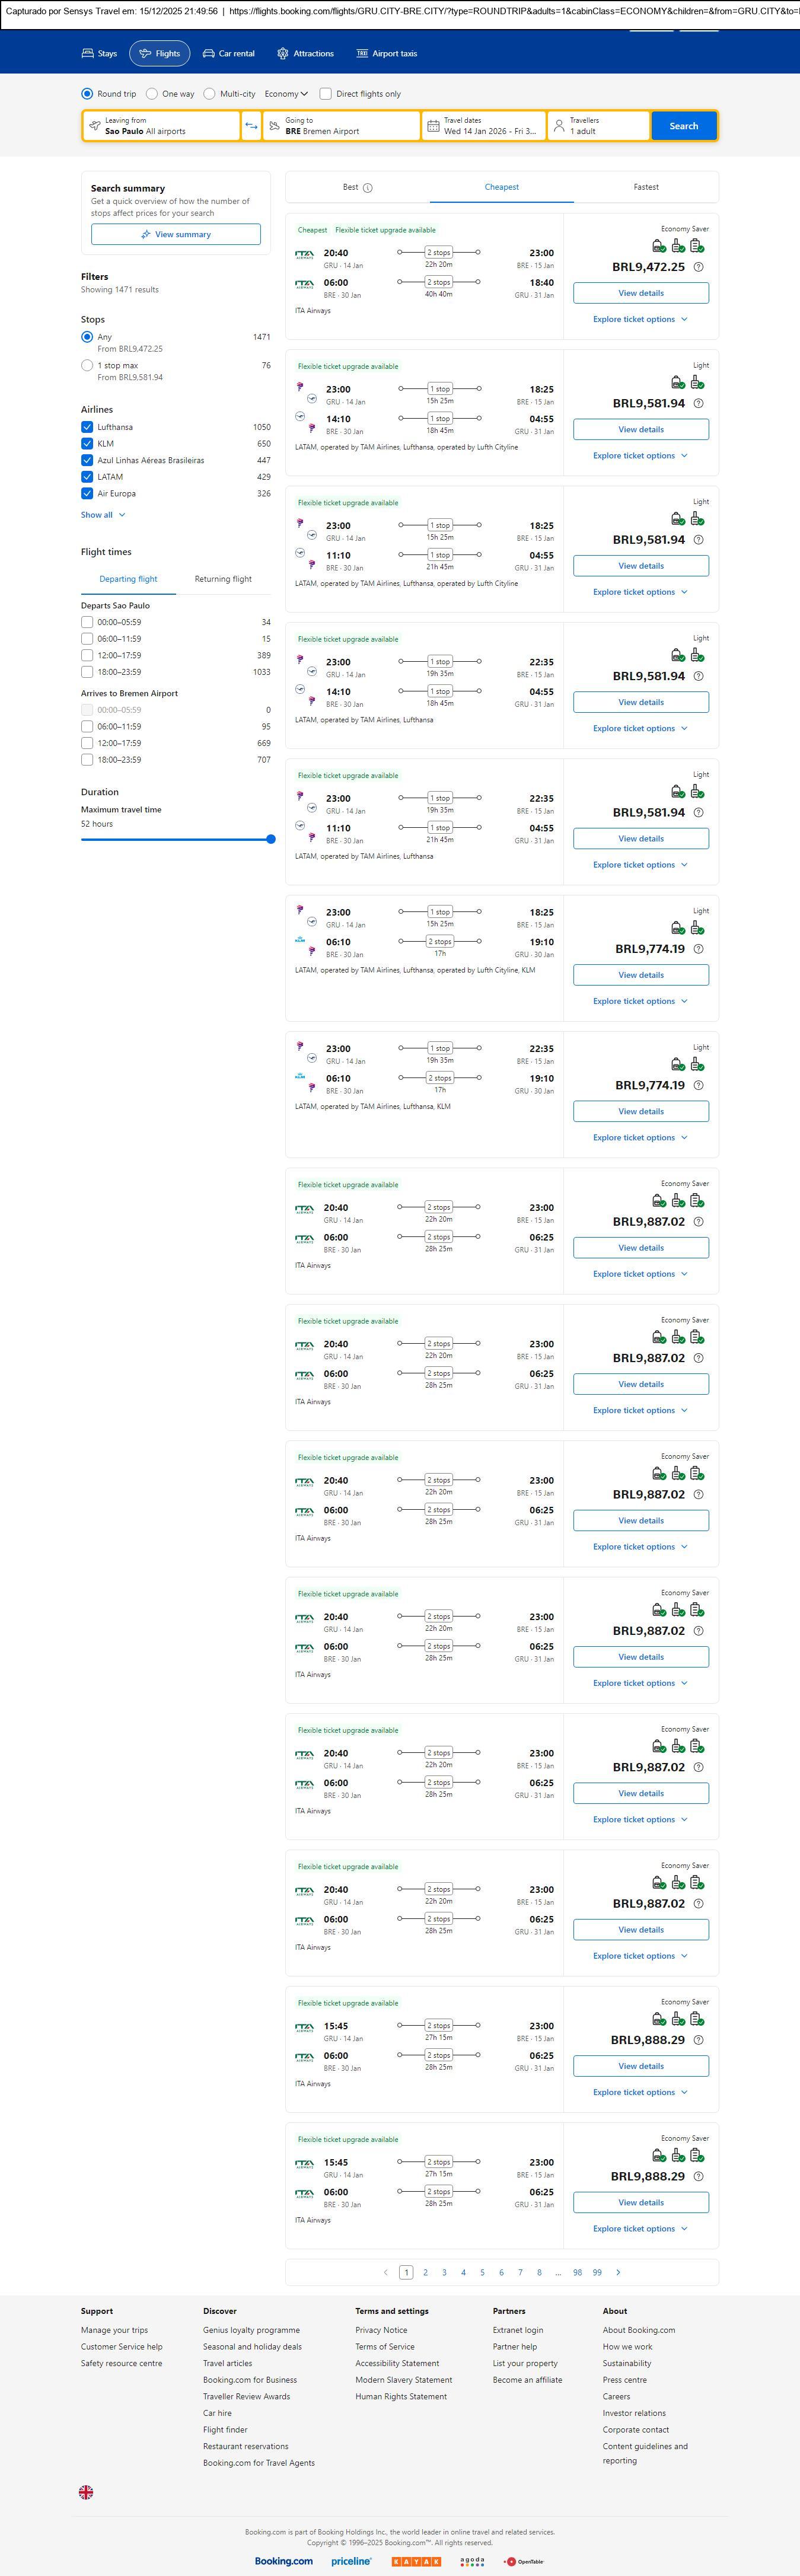
Task: Click the swap origin and destination arrows icon
Action: pyautogui.click(x=251, y=126)
